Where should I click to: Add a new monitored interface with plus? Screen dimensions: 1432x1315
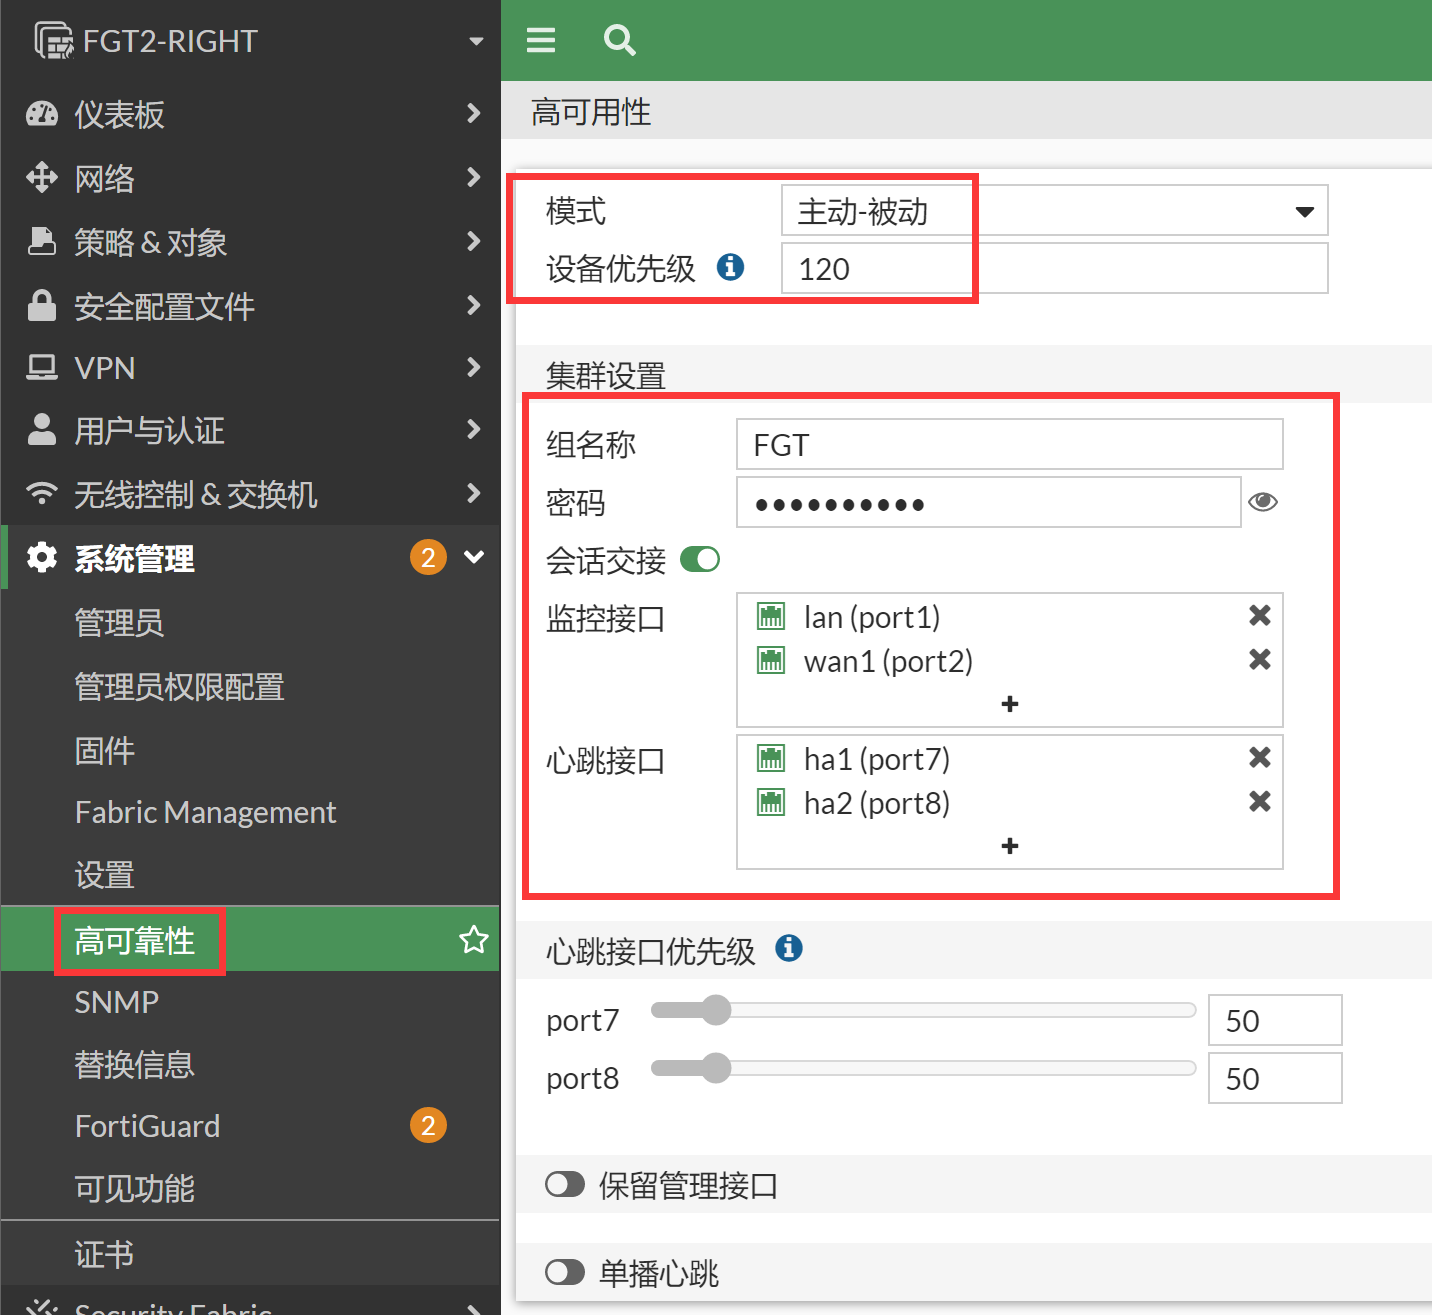(x=1009, y=704)
